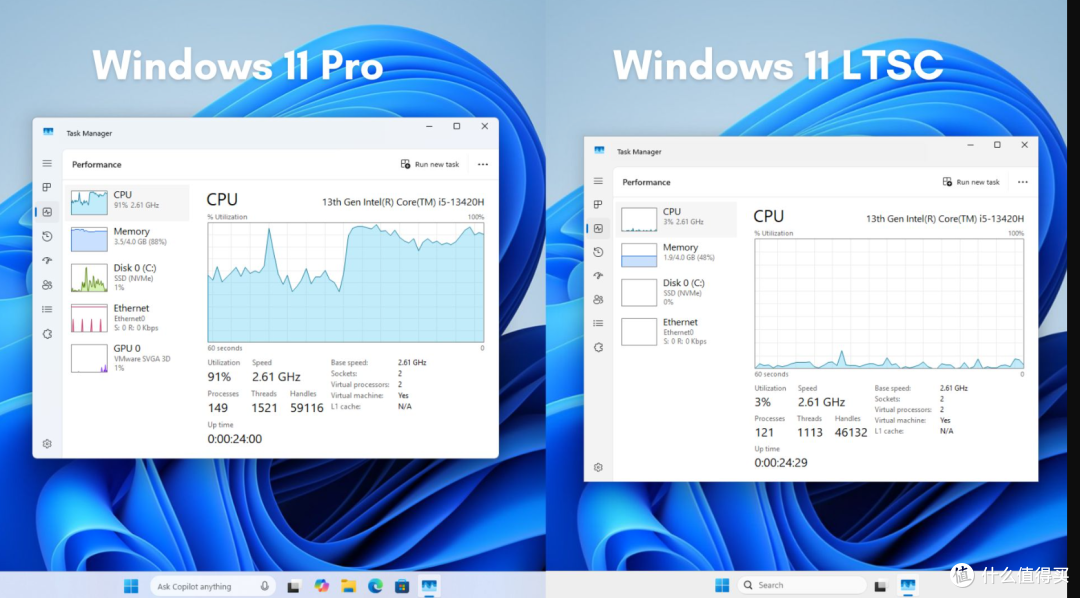Open Task View on LTSC taskbar

click(x=880, y=586)
